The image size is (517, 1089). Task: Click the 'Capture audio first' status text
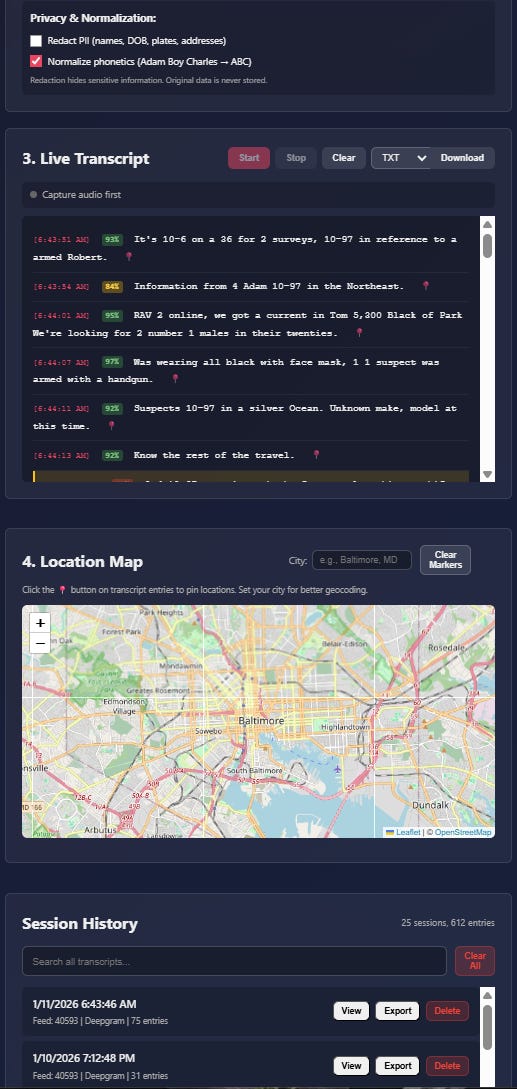point(81,195)
